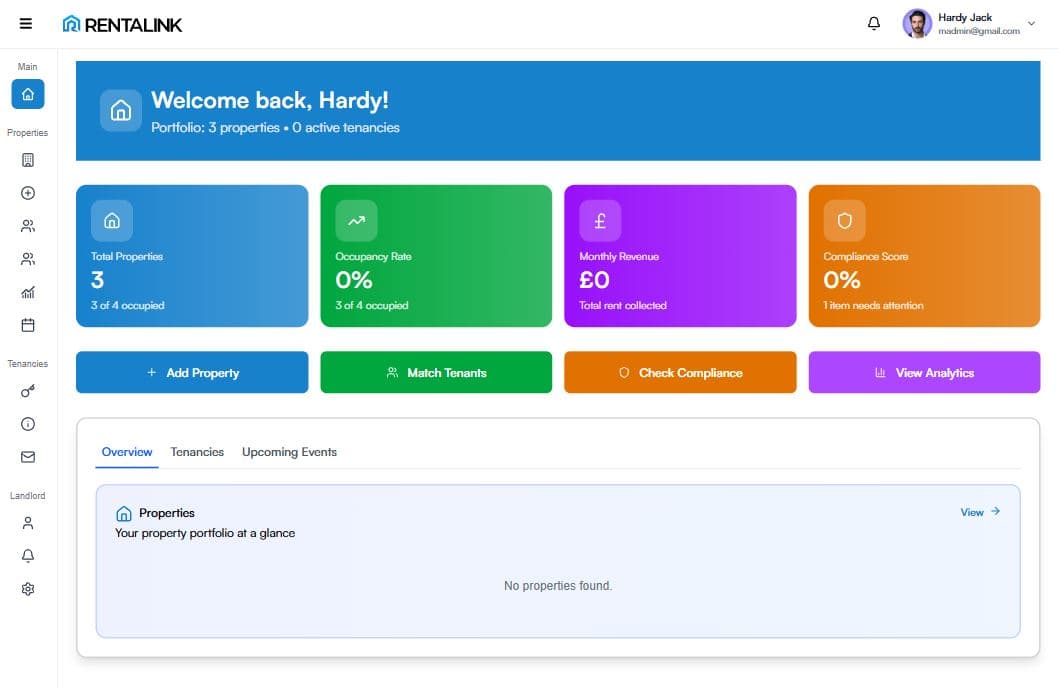Open the settings gear icon in sidebar
The width and height of the screenshot is (1058, 689).
[x=28, y=589]
